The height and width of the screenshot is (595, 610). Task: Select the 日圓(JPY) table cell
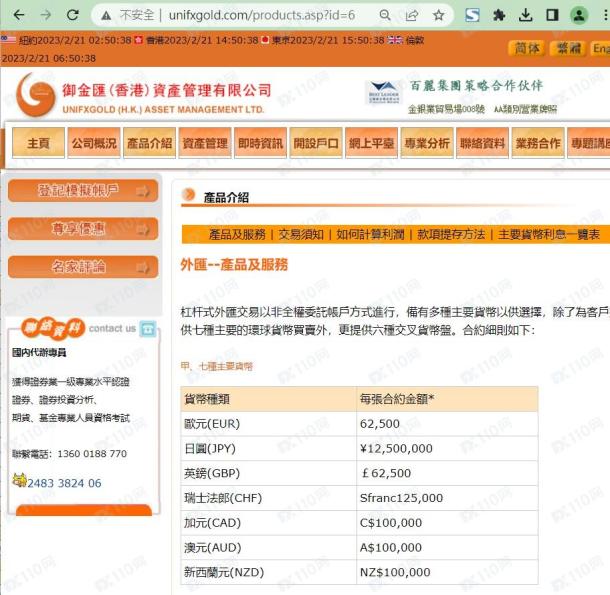click(268, 449)
